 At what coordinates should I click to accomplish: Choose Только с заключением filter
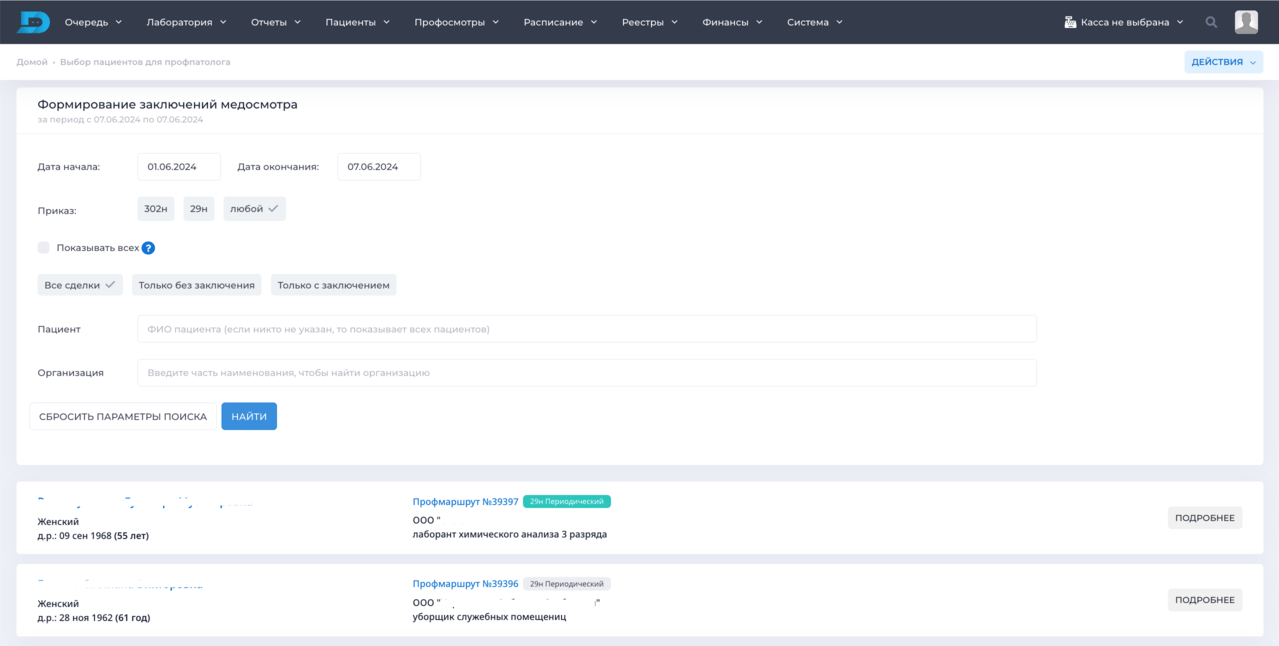334,285
